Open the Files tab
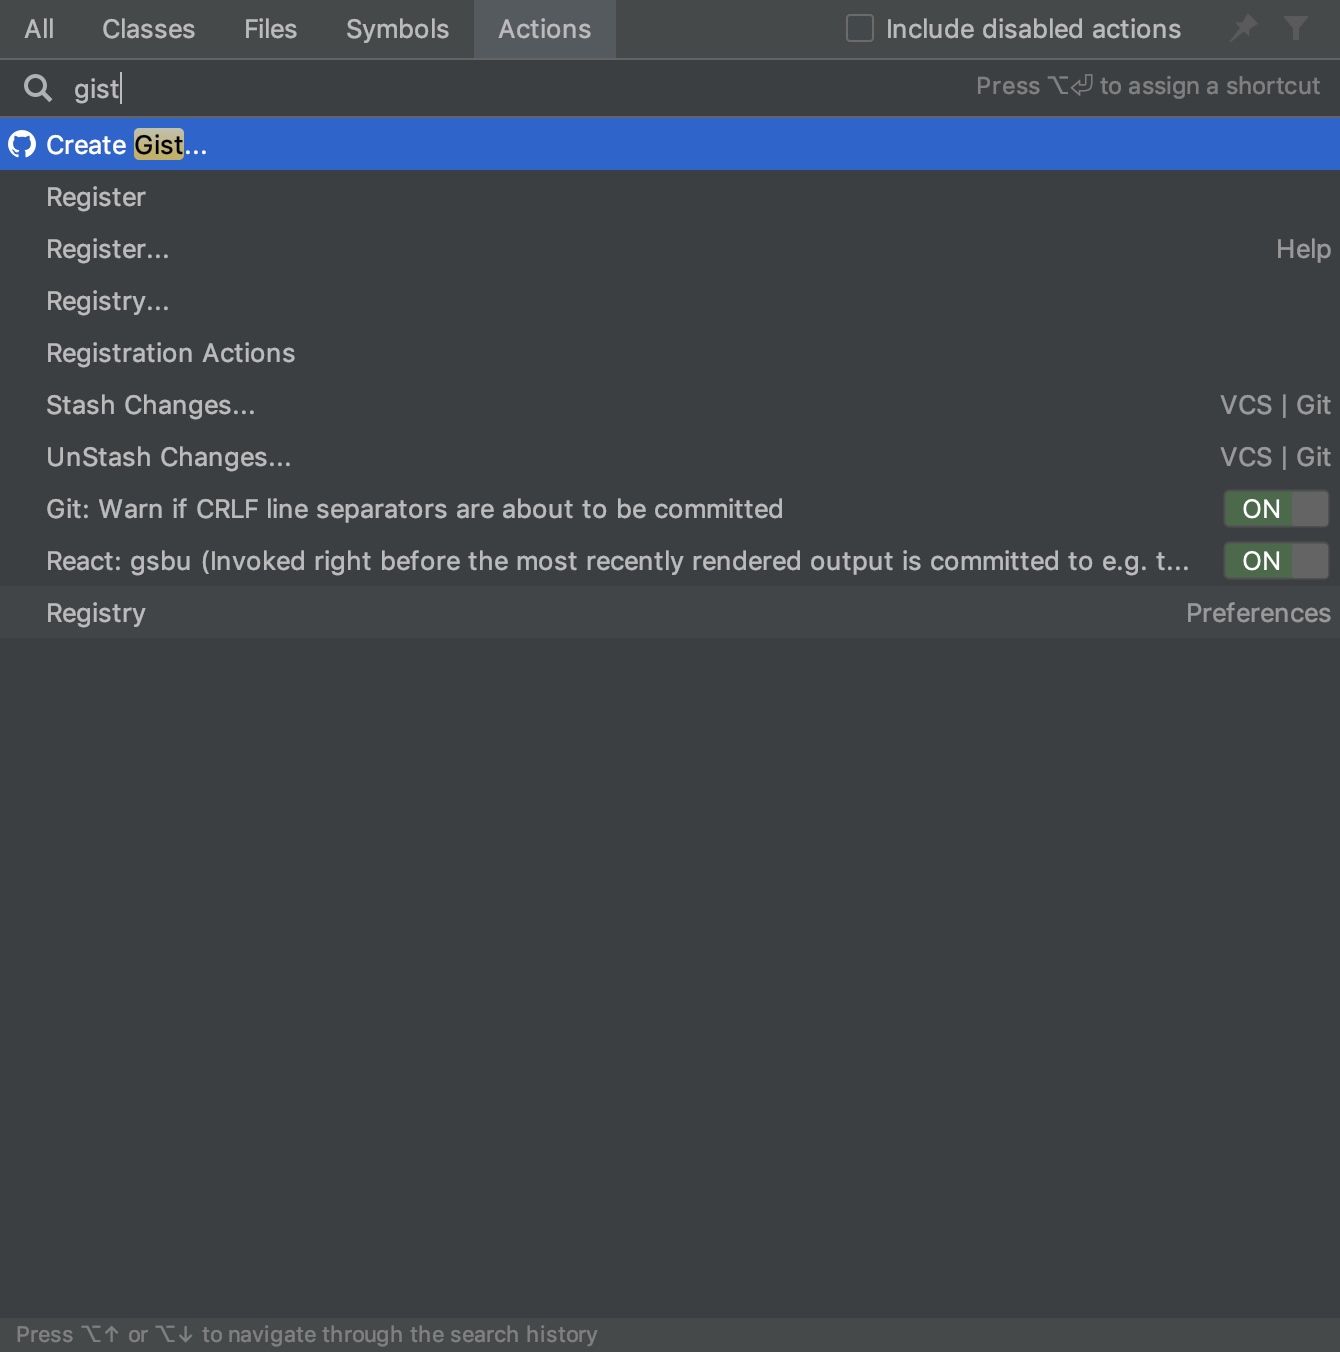The width and height of the screenshot is (1340, 1352). tap(270, 29)
